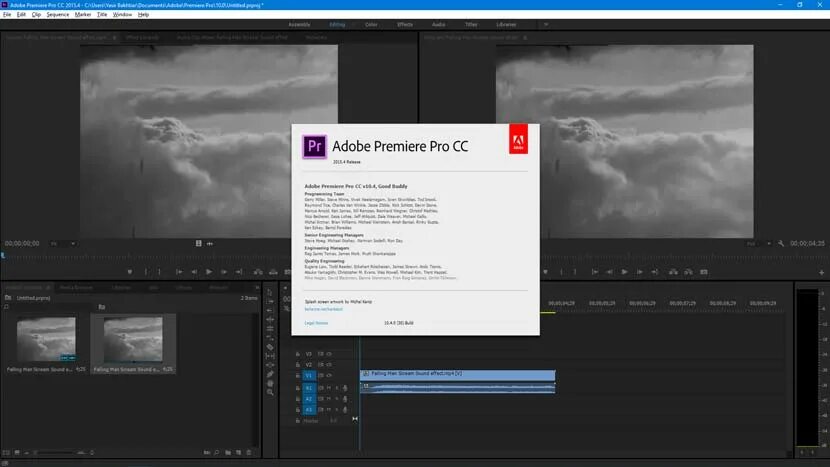
Task: Switch Project panel to List view
Action: (x=6, y=453)
